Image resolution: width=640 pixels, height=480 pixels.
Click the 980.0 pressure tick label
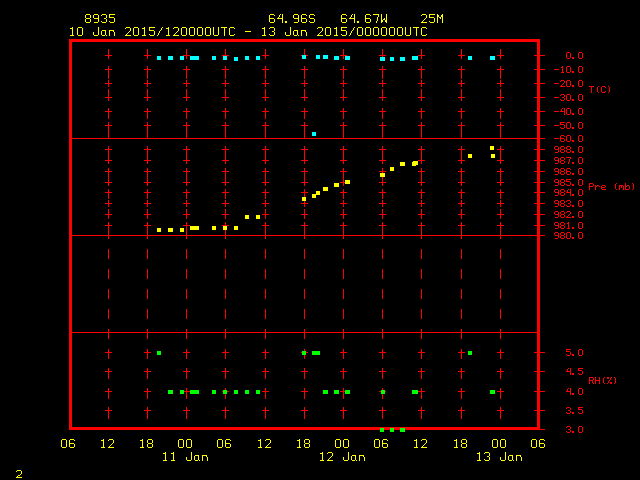click(569, 236)
